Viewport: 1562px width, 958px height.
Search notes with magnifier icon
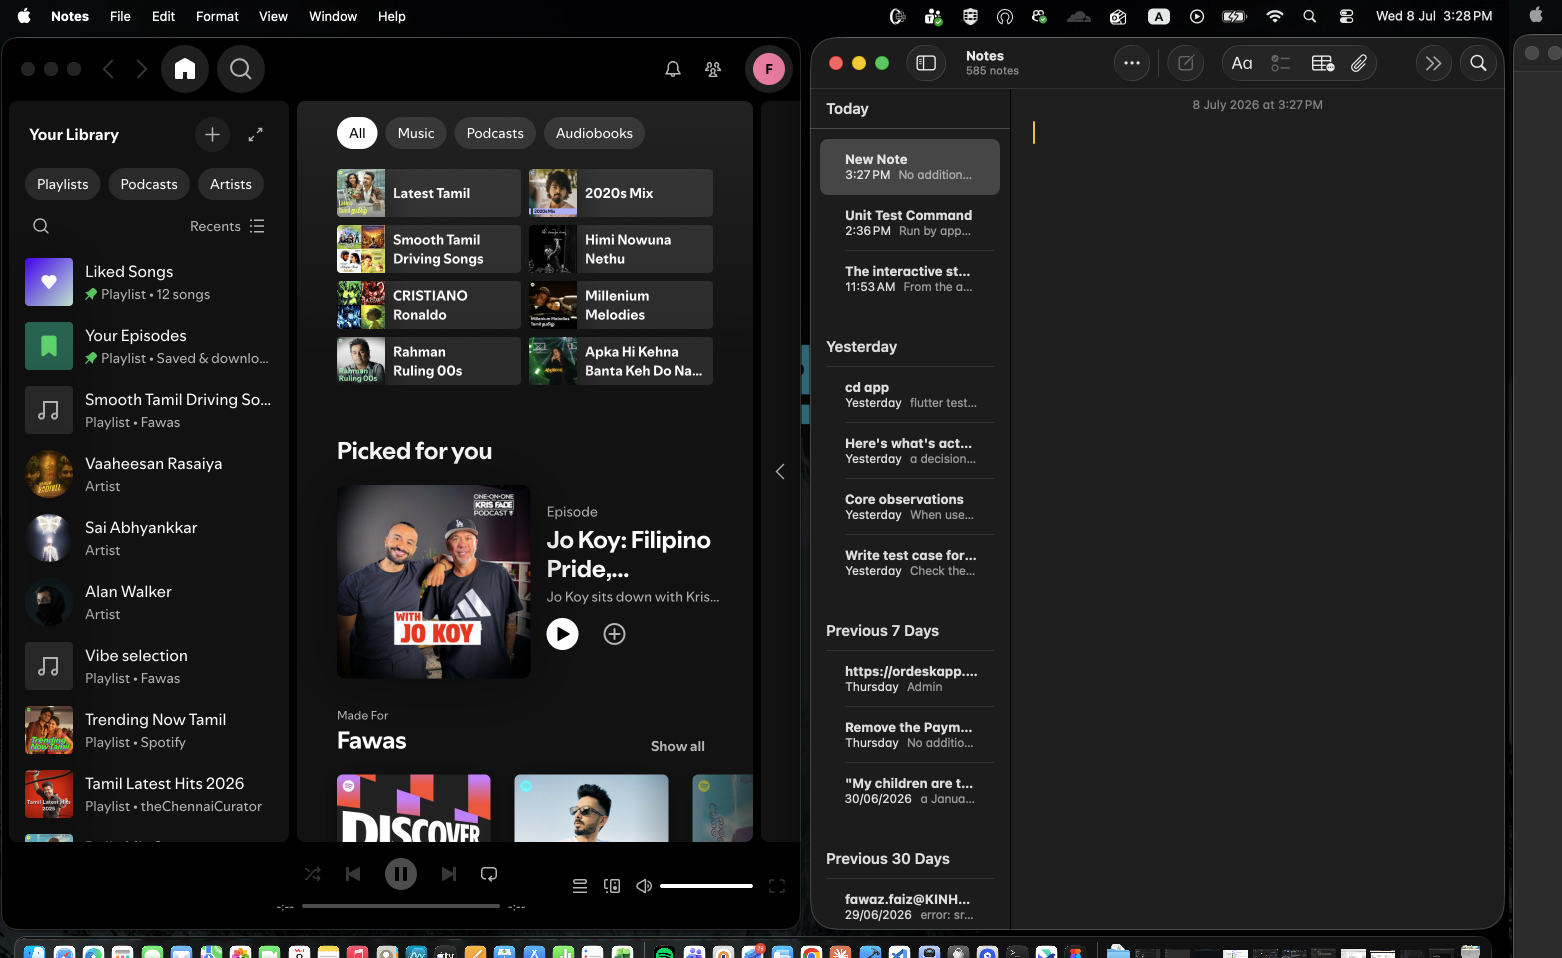[x=1478, y=63]
